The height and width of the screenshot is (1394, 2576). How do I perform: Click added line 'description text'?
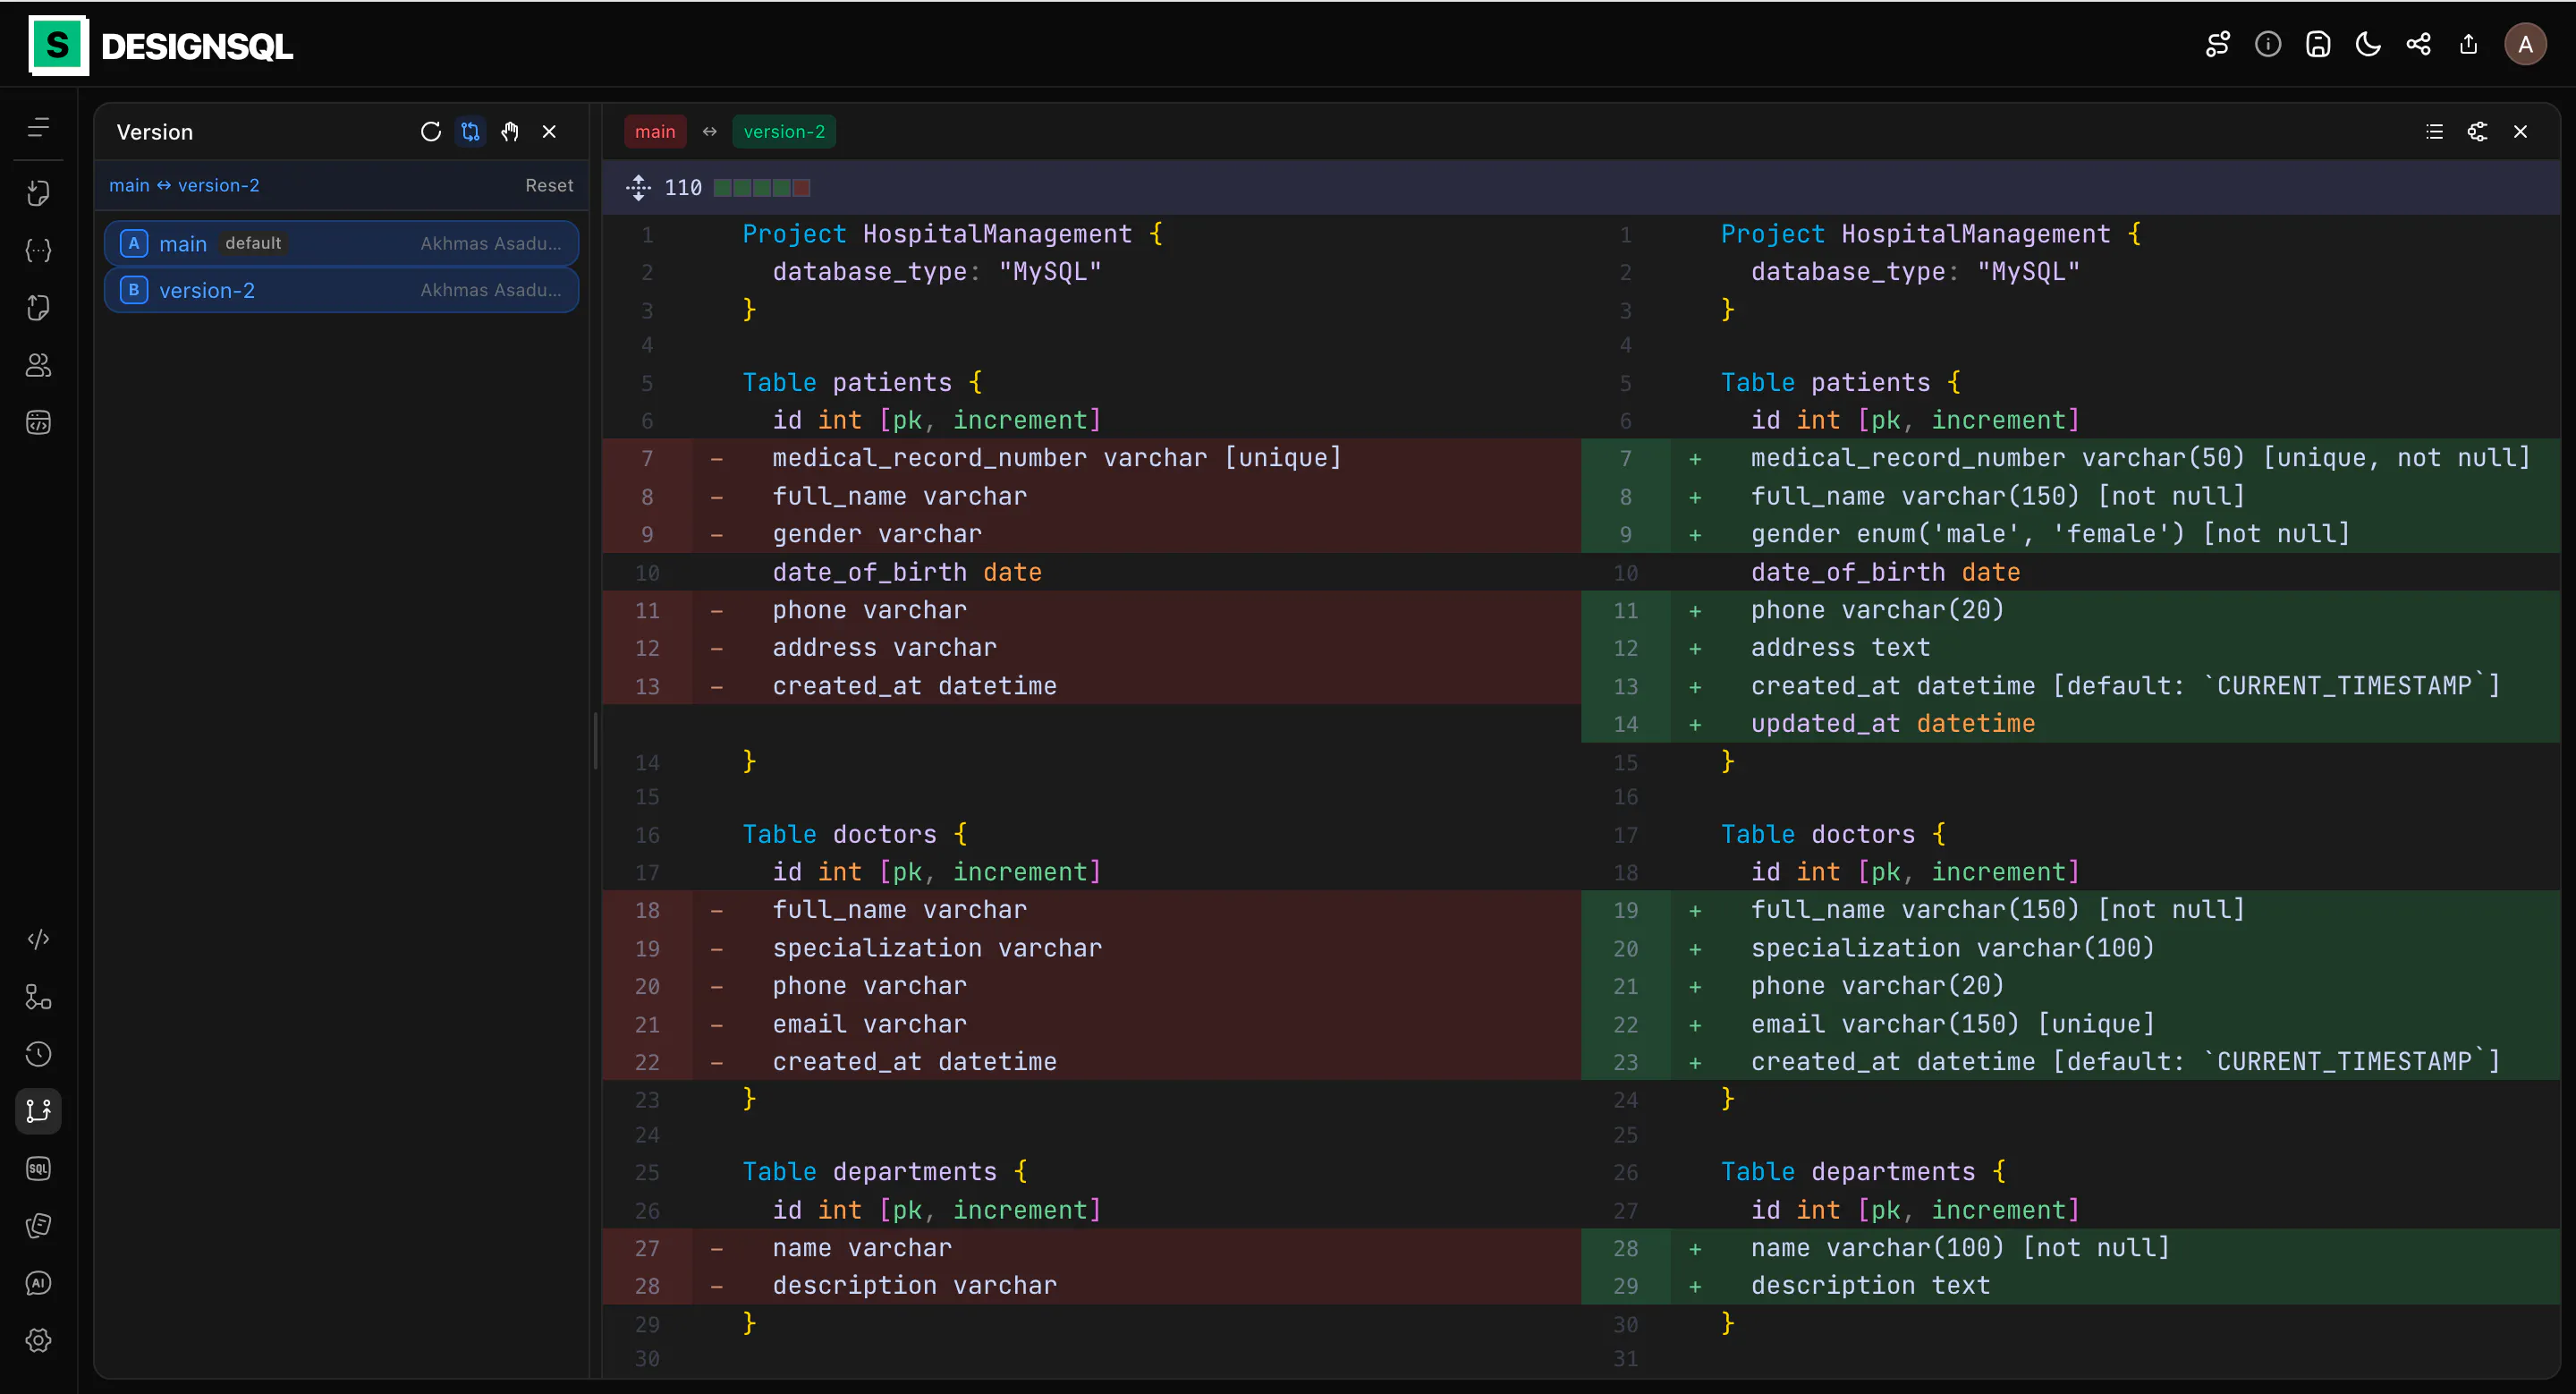tap(1871, 1285)
